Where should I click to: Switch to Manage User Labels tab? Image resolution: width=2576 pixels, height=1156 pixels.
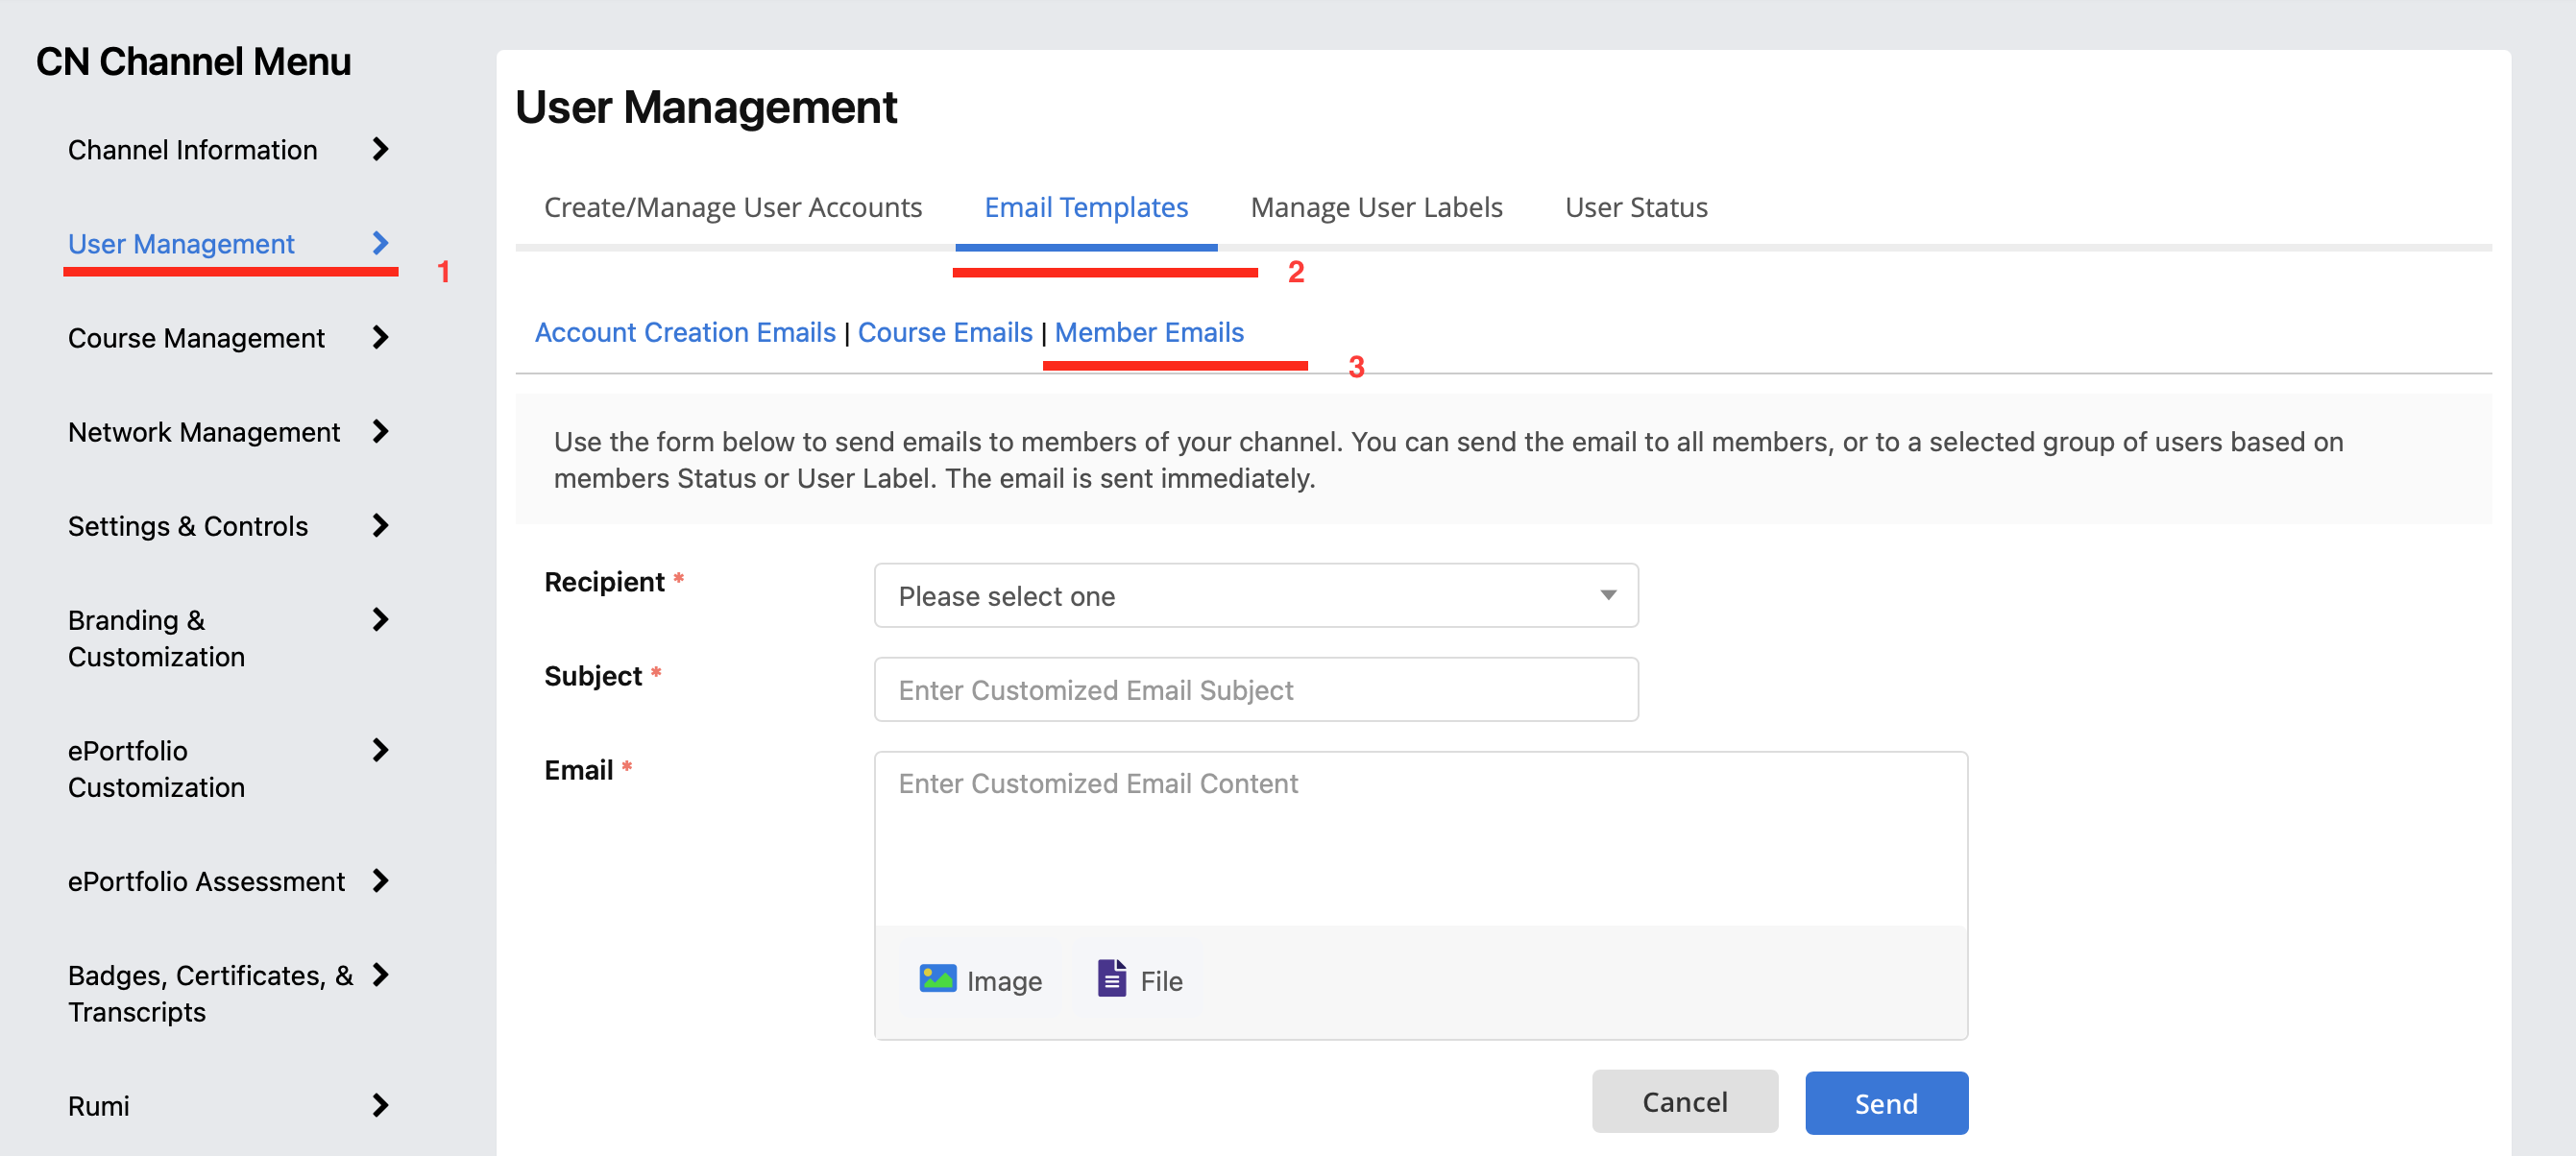(1376, 208)
